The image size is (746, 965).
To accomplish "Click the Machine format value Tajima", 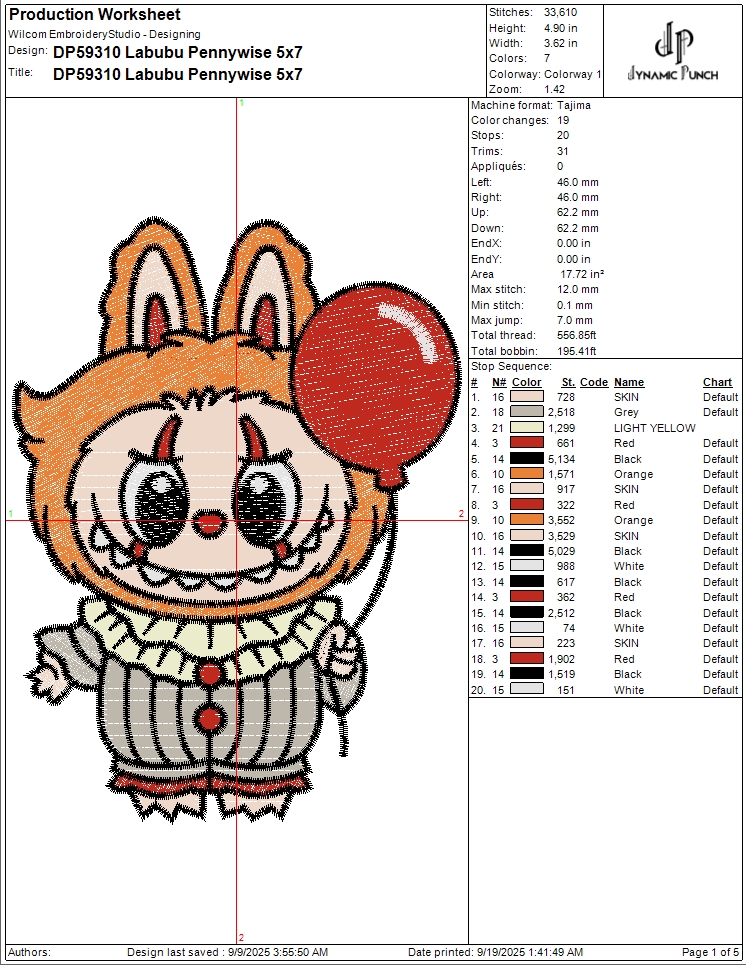I will pyautogui.click(x=574, y=105).
